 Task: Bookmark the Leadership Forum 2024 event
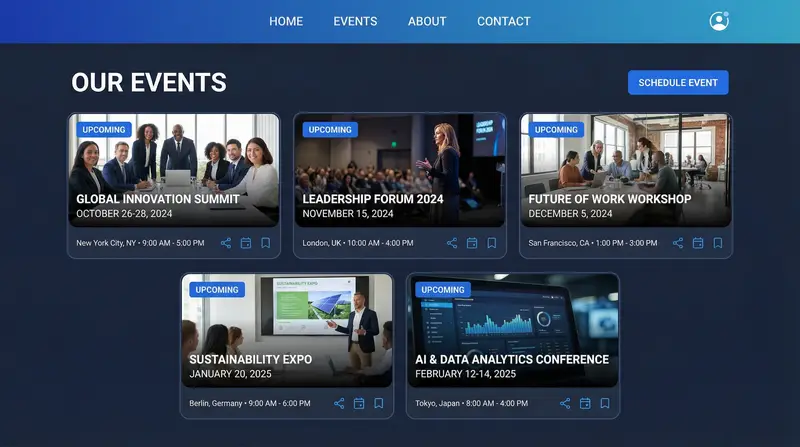(x=492, y=243)
